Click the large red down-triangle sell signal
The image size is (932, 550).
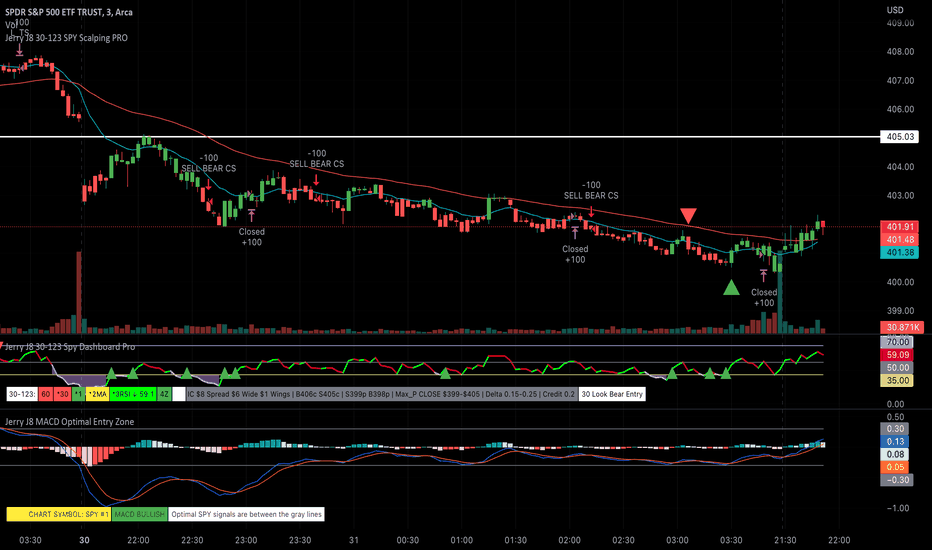click(688, 215)
